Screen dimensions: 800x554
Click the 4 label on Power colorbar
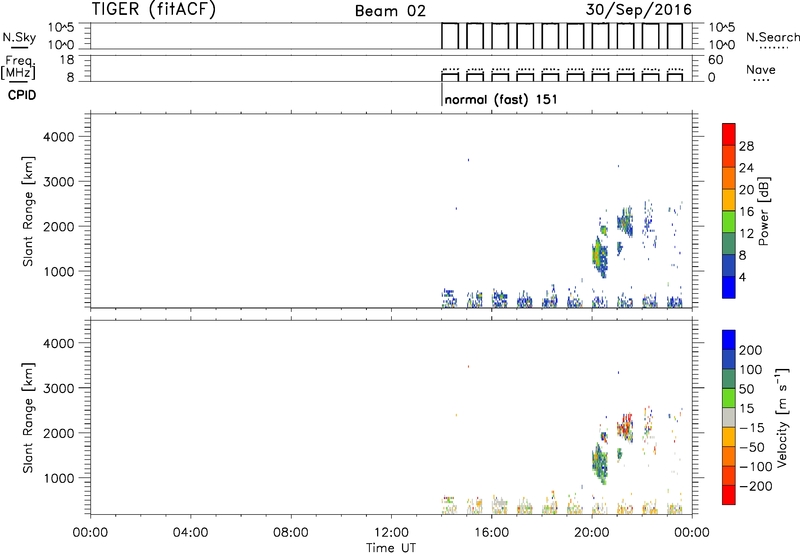pos(742,277)
